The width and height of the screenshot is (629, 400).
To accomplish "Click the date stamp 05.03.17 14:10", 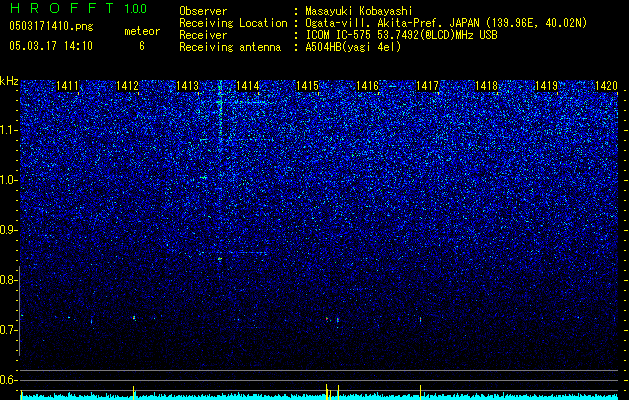I will 51,45.
